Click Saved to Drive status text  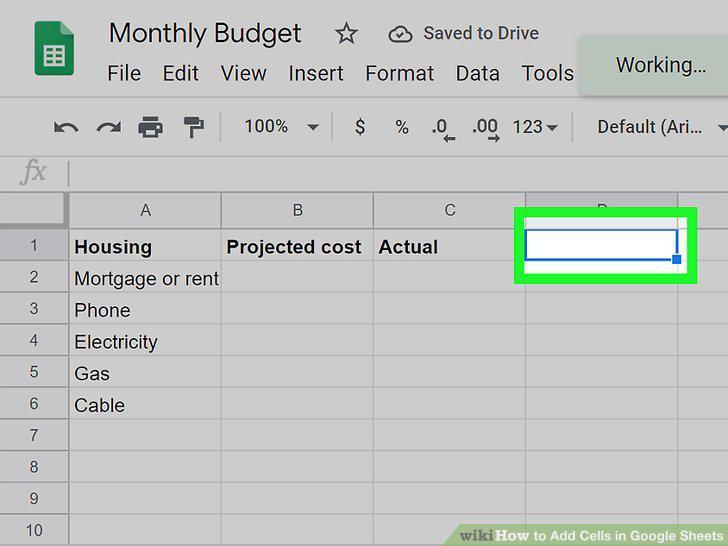481,33
